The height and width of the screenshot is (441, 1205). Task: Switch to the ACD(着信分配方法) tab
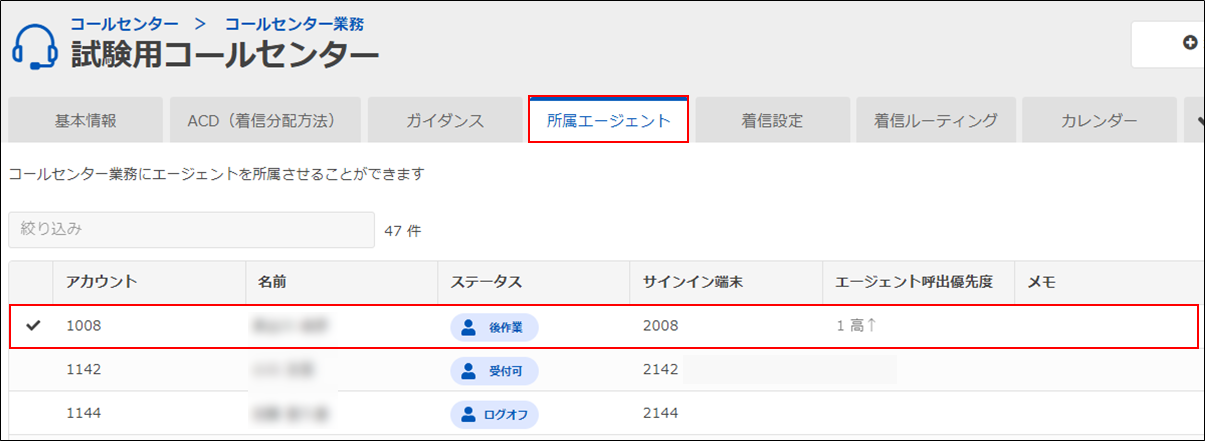pos(260,121)
